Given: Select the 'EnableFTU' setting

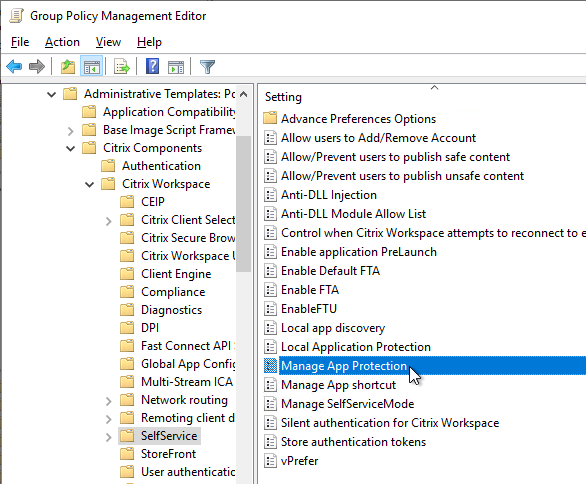Looking at the screenshot, I should pos(309,309).
